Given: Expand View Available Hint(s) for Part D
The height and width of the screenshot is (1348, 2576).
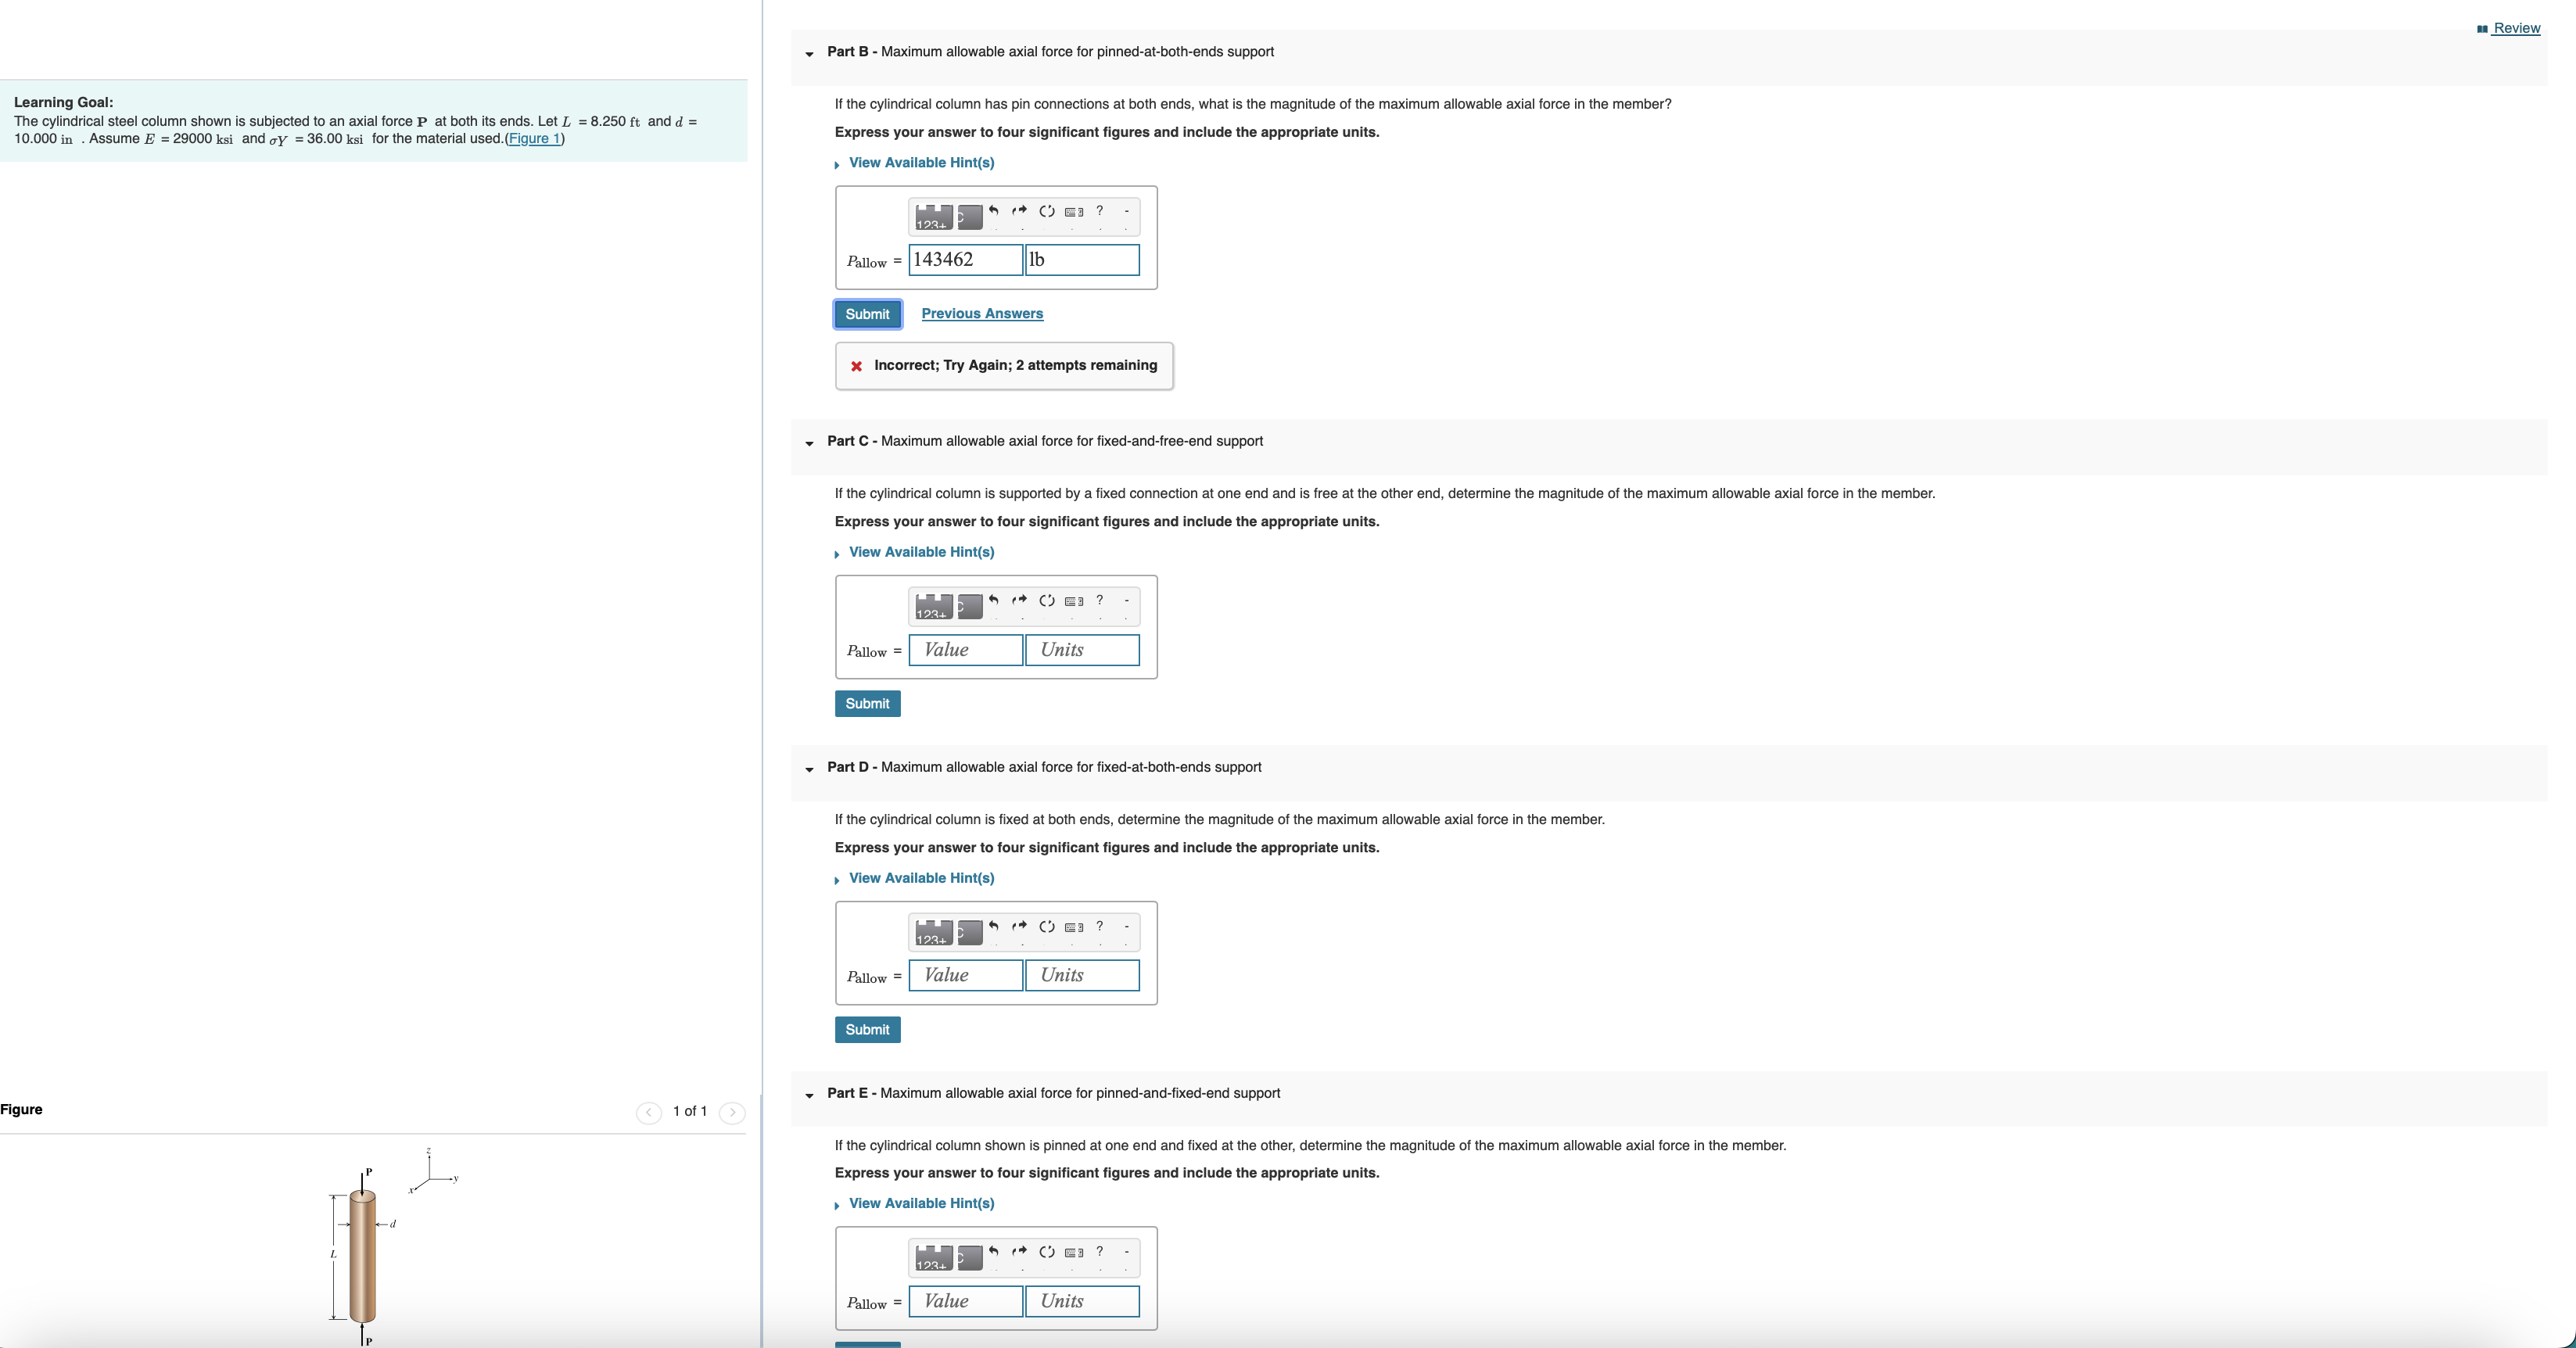Looking at the screenshot, I should (920, 878).
